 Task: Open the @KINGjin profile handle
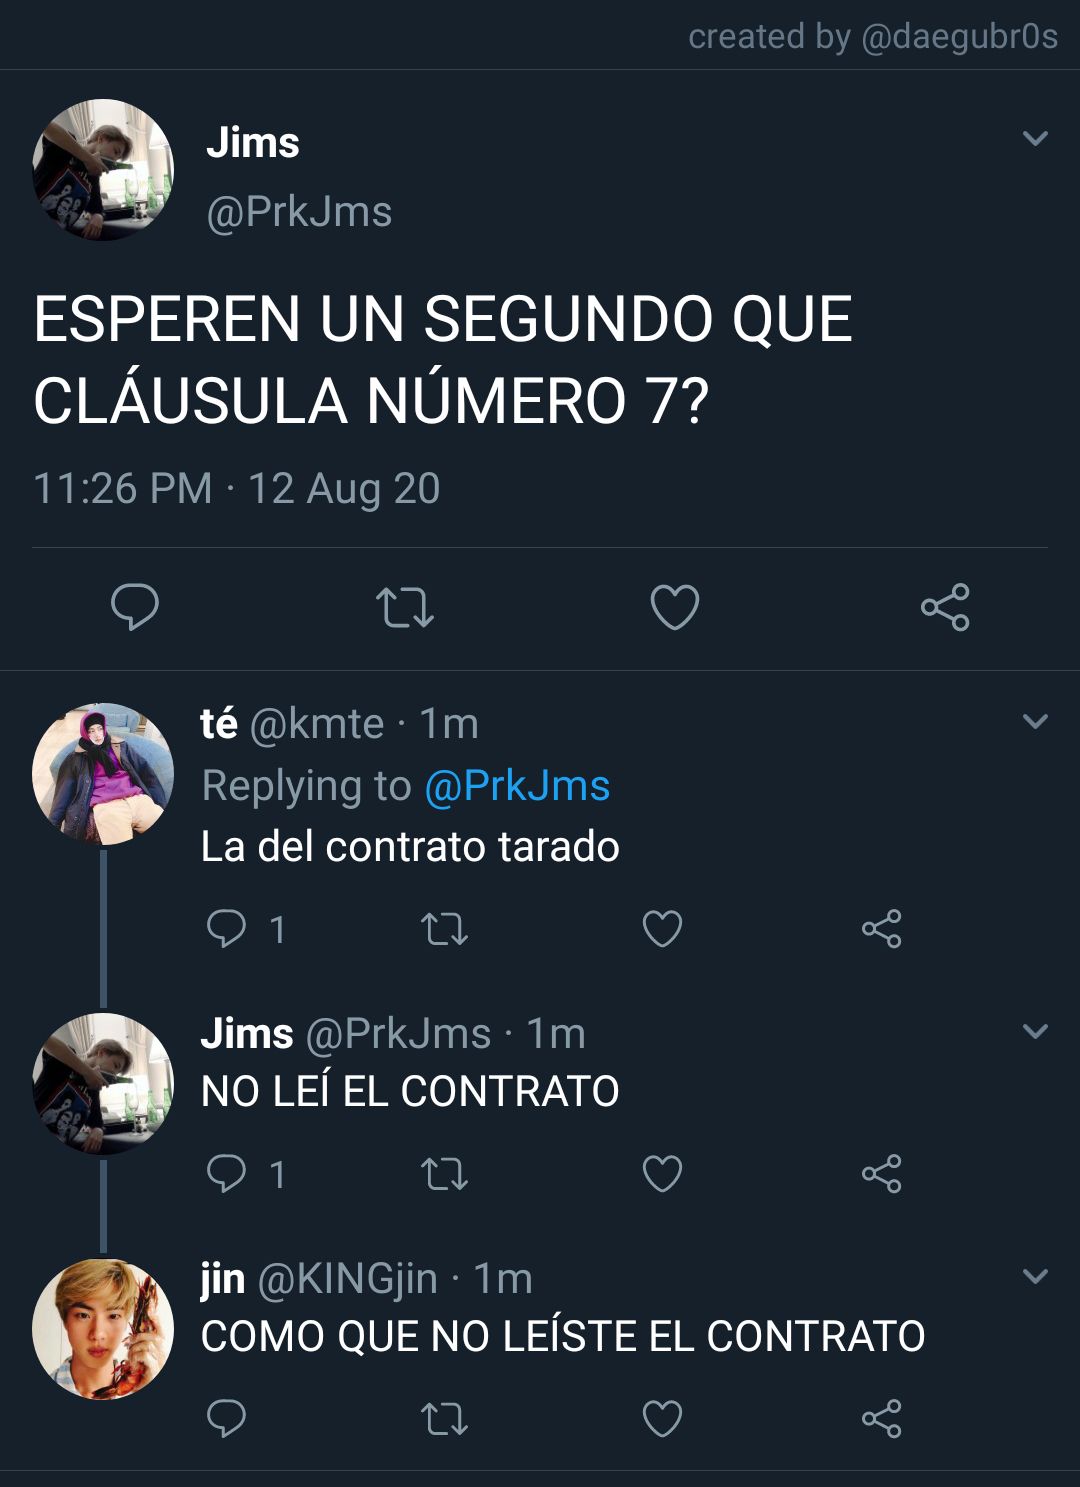(348, 1279)
